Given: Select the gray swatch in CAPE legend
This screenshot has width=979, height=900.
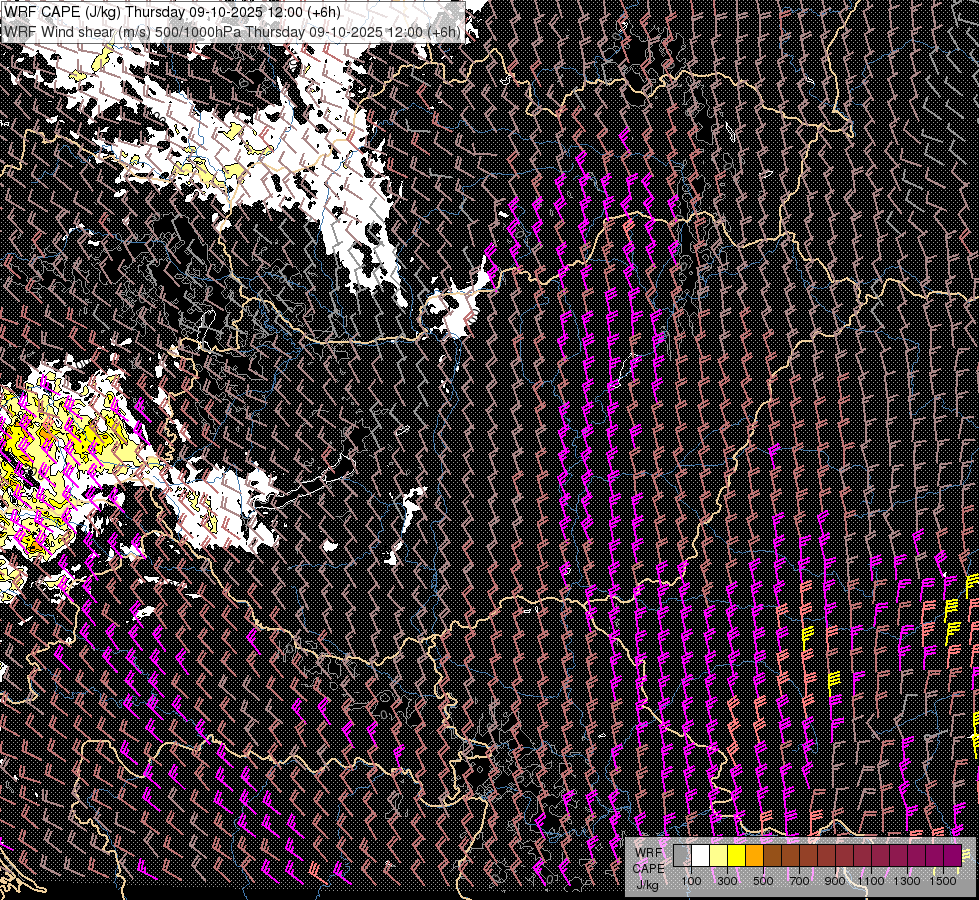Looking at the screenshot, I should [682, 856].
